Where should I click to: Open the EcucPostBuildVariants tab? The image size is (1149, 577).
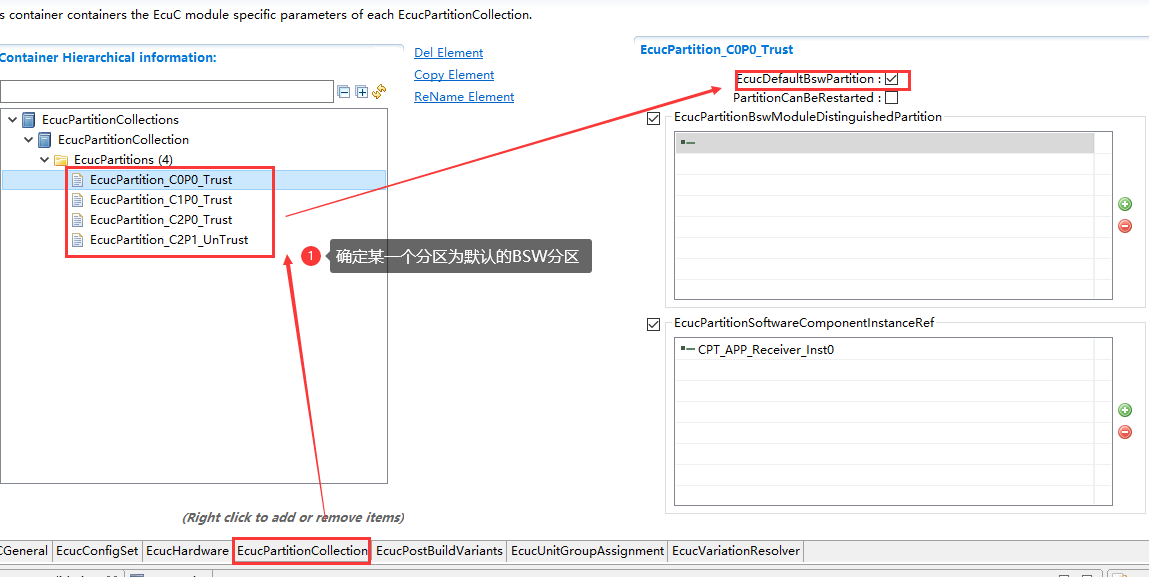(439, 551)
